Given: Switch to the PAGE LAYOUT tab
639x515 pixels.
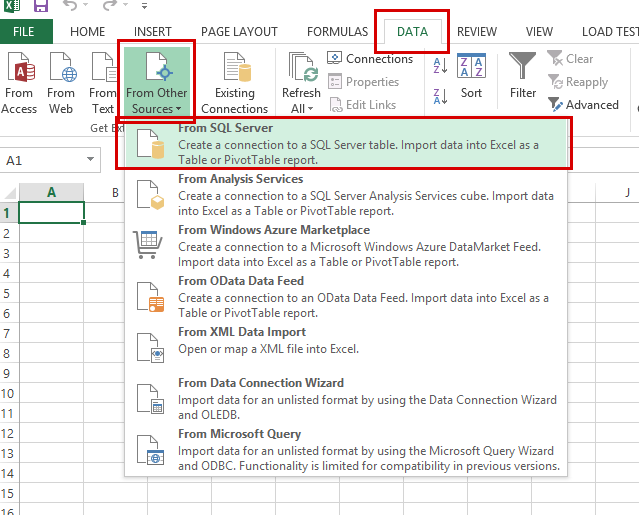Looking at the screenshot, I should click(239, 31).
